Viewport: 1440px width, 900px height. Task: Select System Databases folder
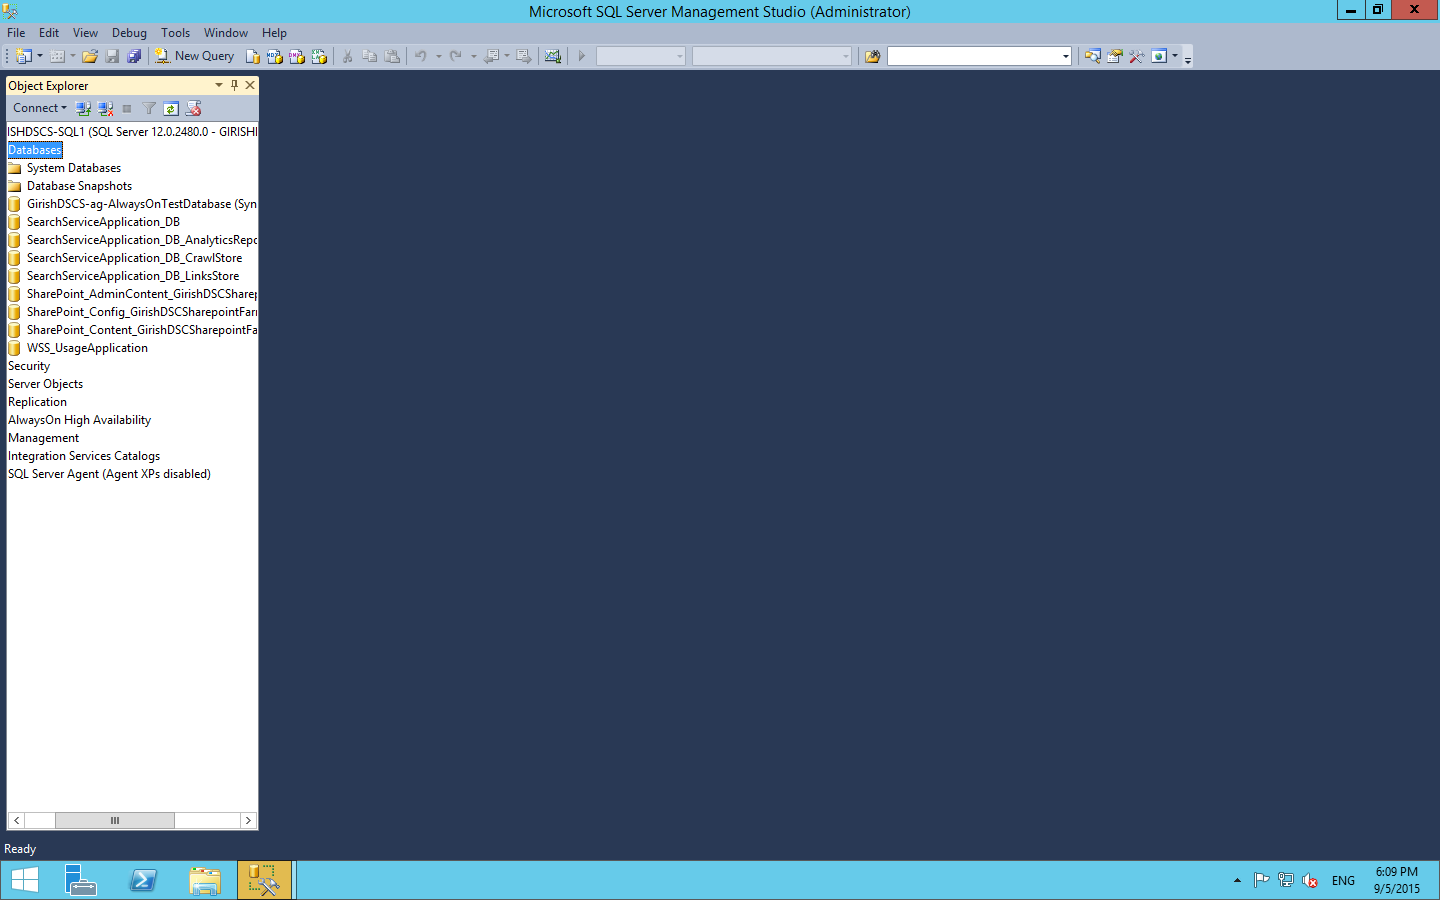click(74, 168)
